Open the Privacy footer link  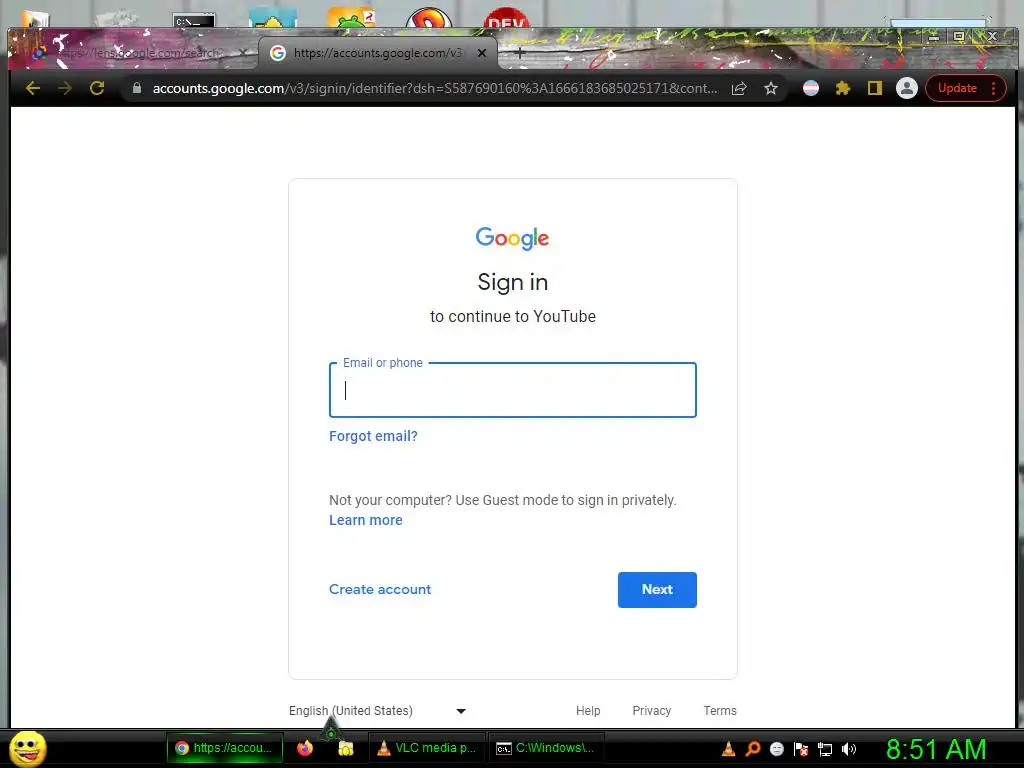651,711
